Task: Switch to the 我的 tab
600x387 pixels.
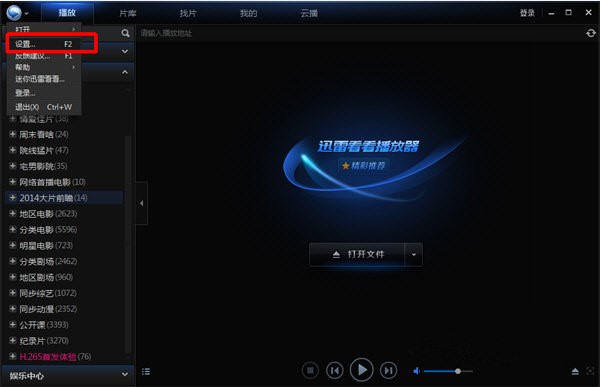Action: [248, 13]
